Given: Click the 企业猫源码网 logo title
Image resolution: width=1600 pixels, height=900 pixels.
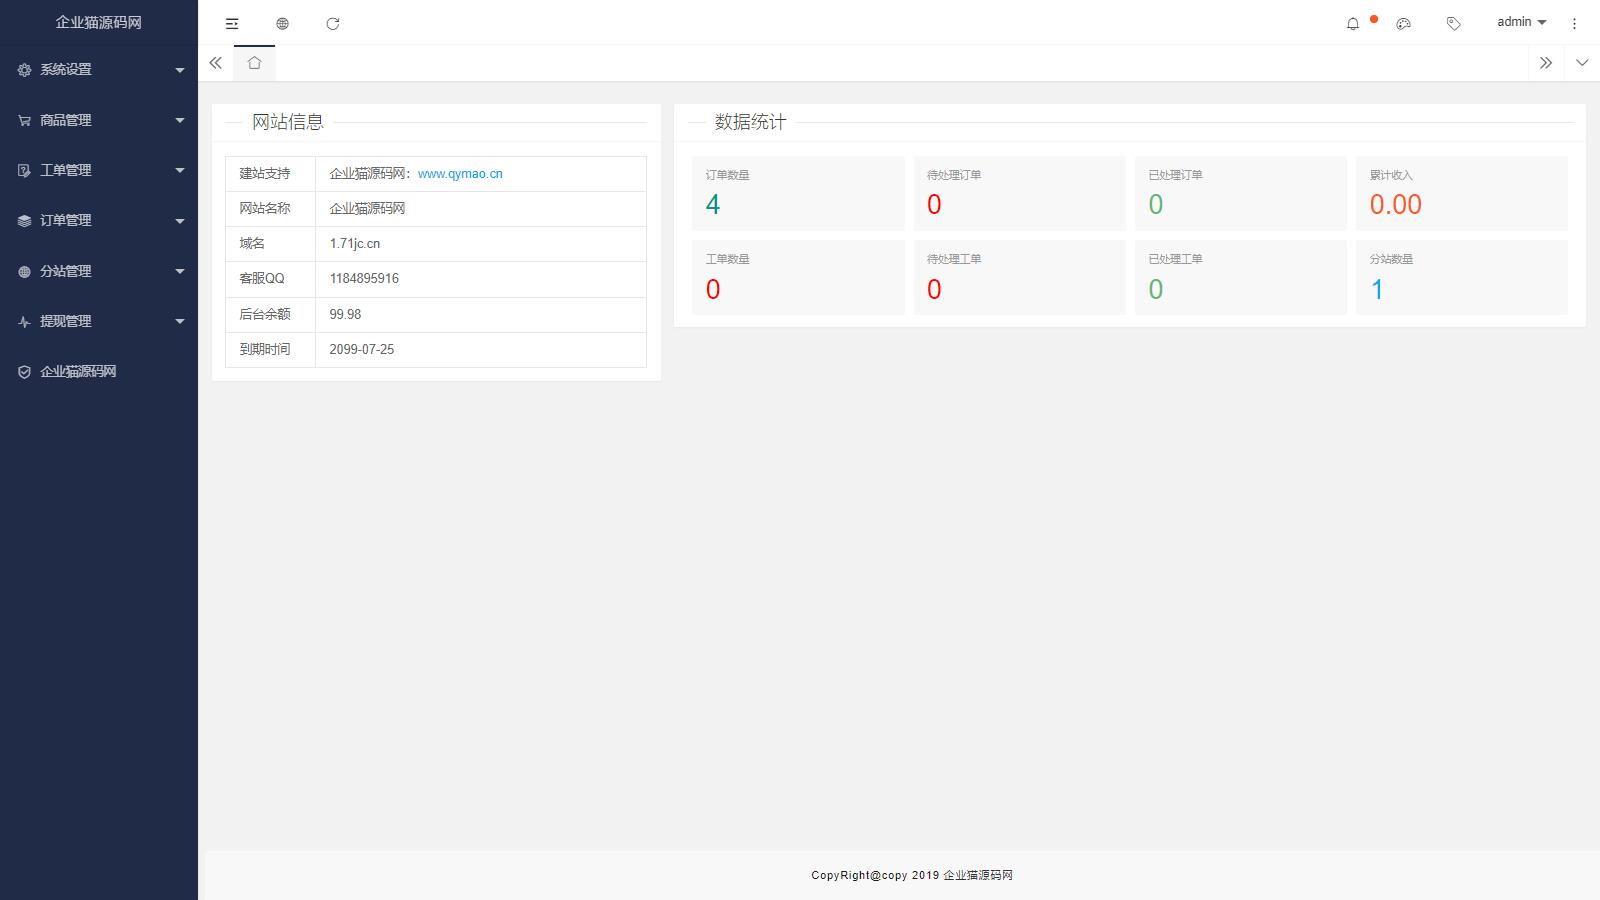Looking at the screenshot, I should (x=98, y=22).
